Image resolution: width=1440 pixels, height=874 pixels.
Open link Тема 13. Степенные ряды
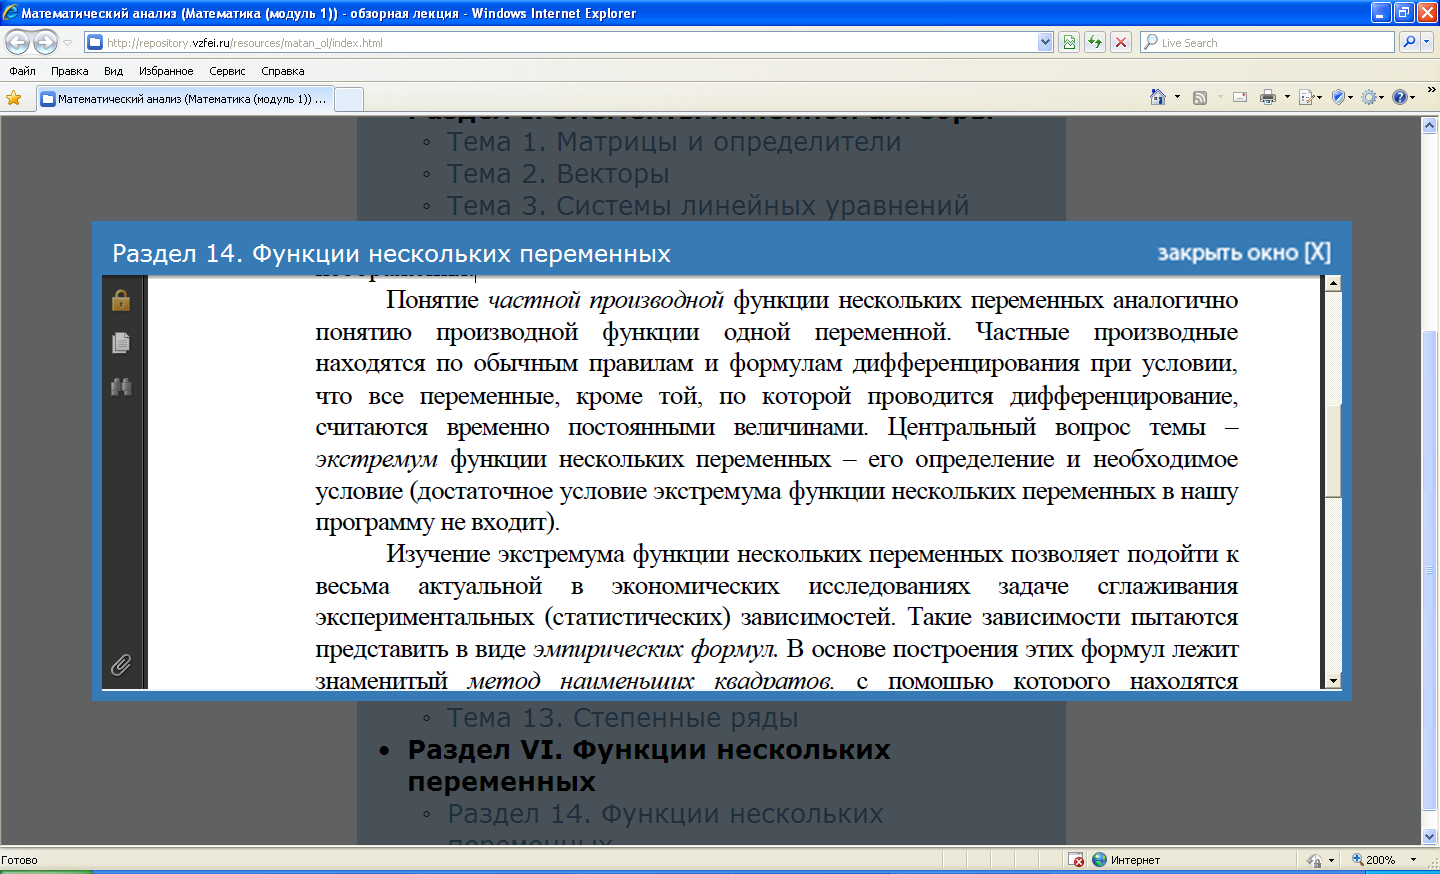(x=622, y=718)
